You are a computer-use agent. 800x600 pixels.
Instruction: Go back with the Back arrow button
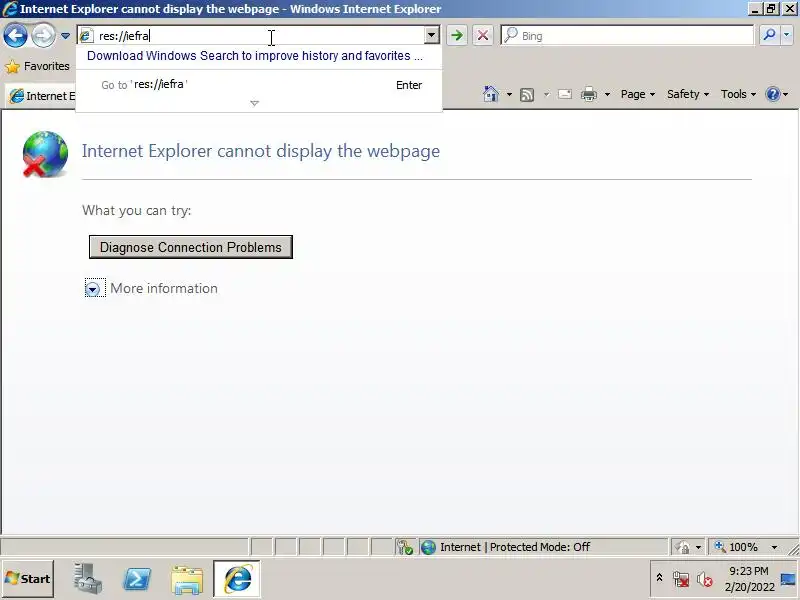coord(15,36)
